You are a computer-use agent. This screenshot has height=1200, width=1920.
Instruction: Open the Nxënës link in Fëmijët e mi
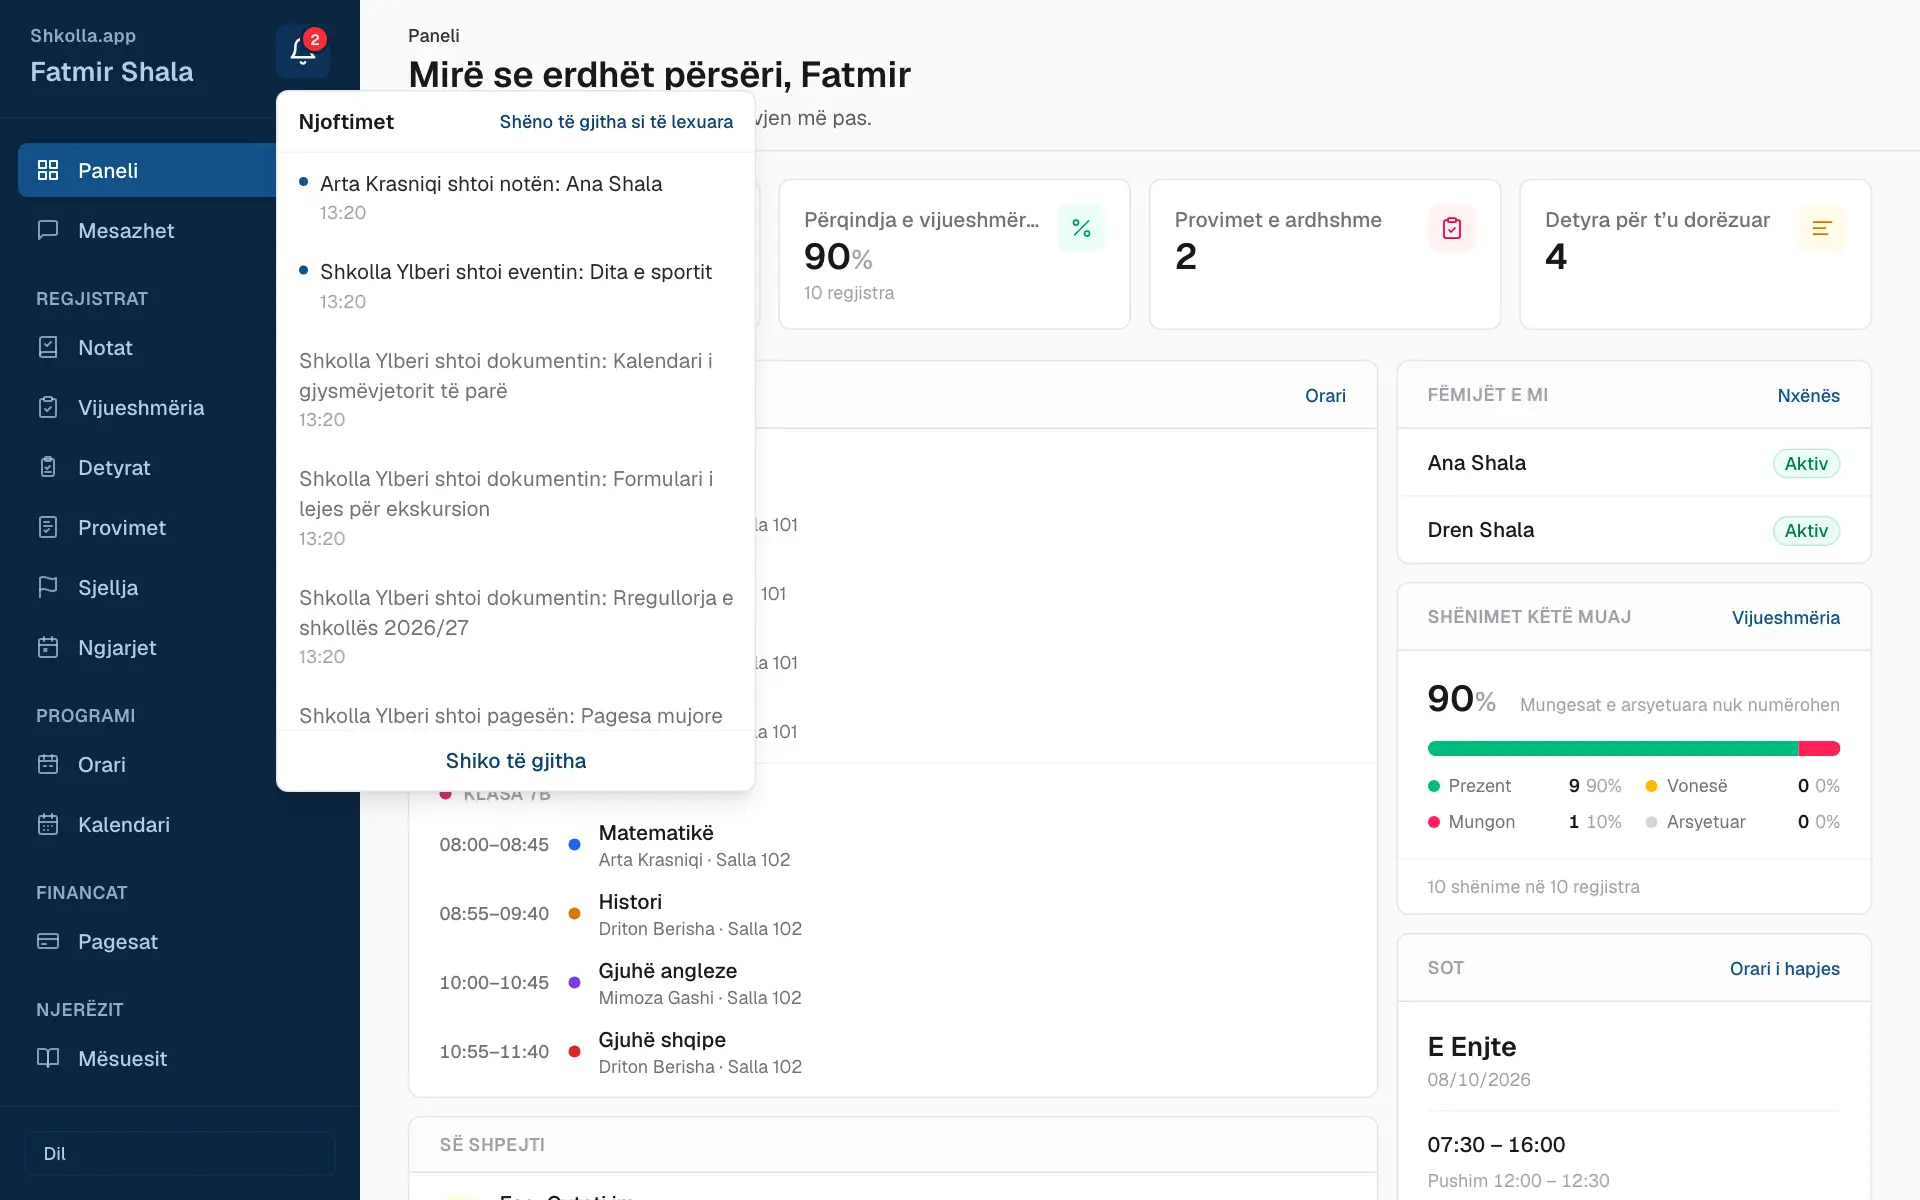click(1808, 396)
